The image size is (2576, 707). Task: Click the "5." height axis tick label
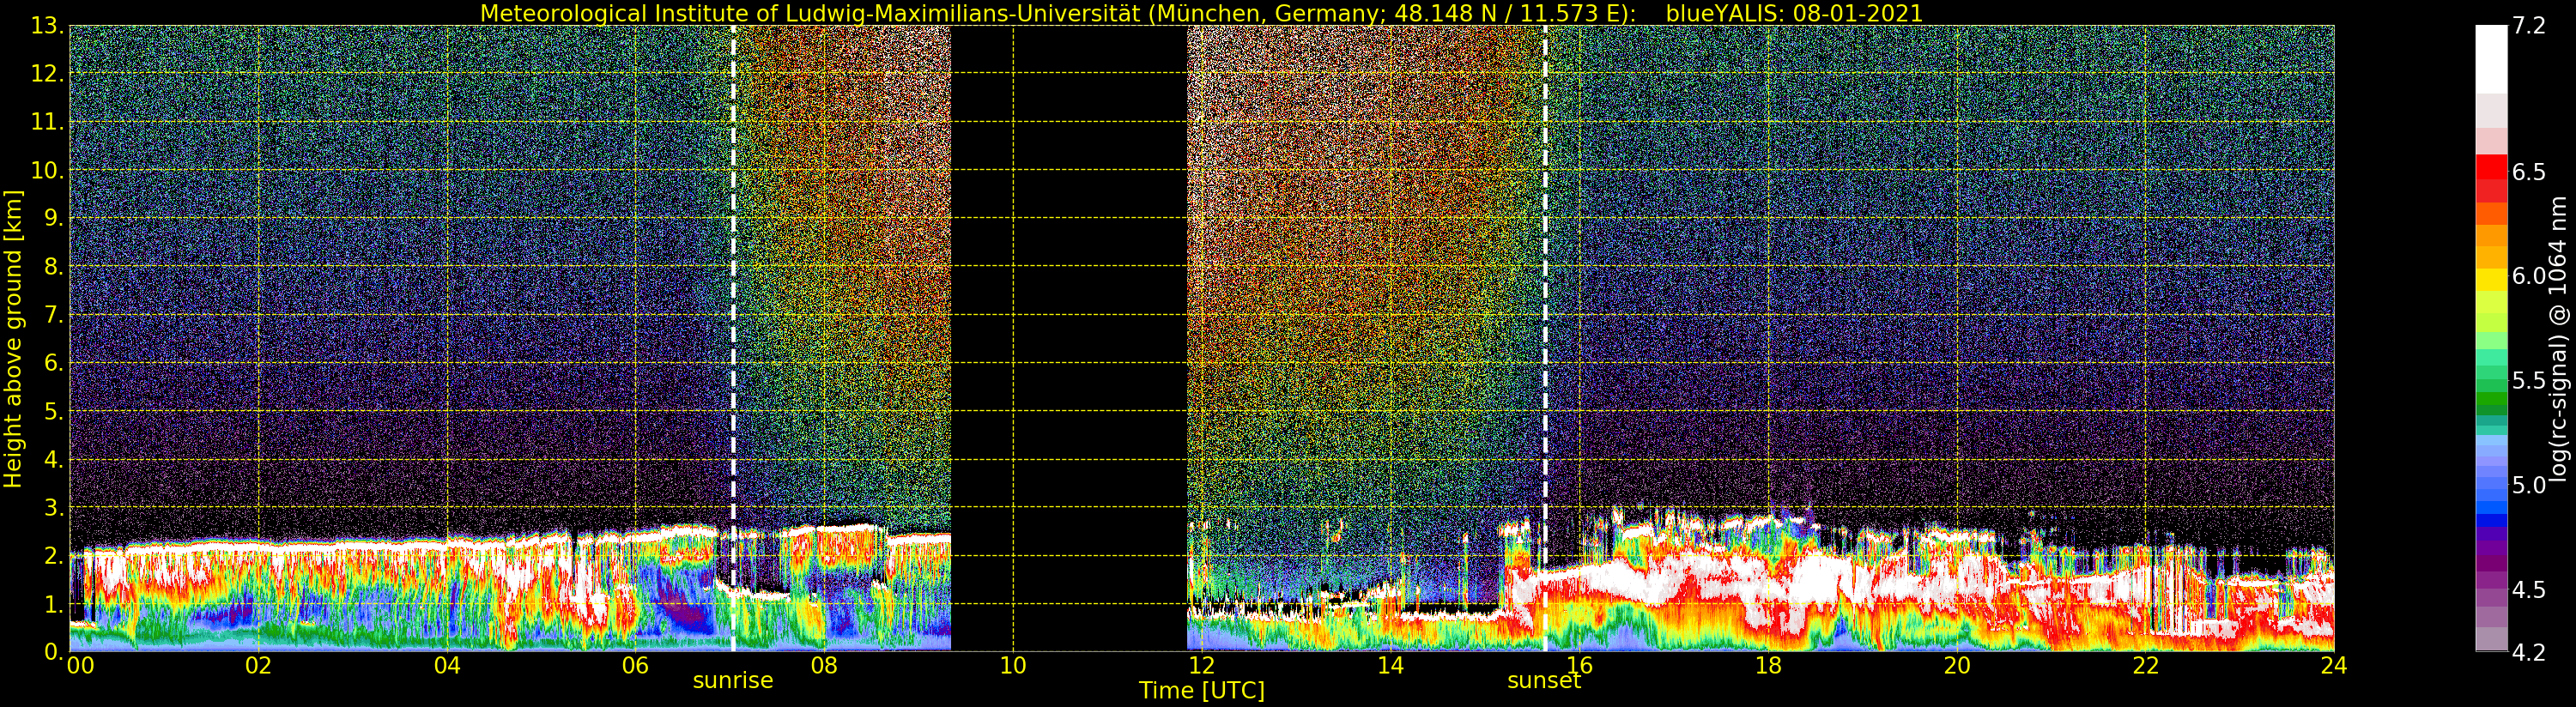54,411
